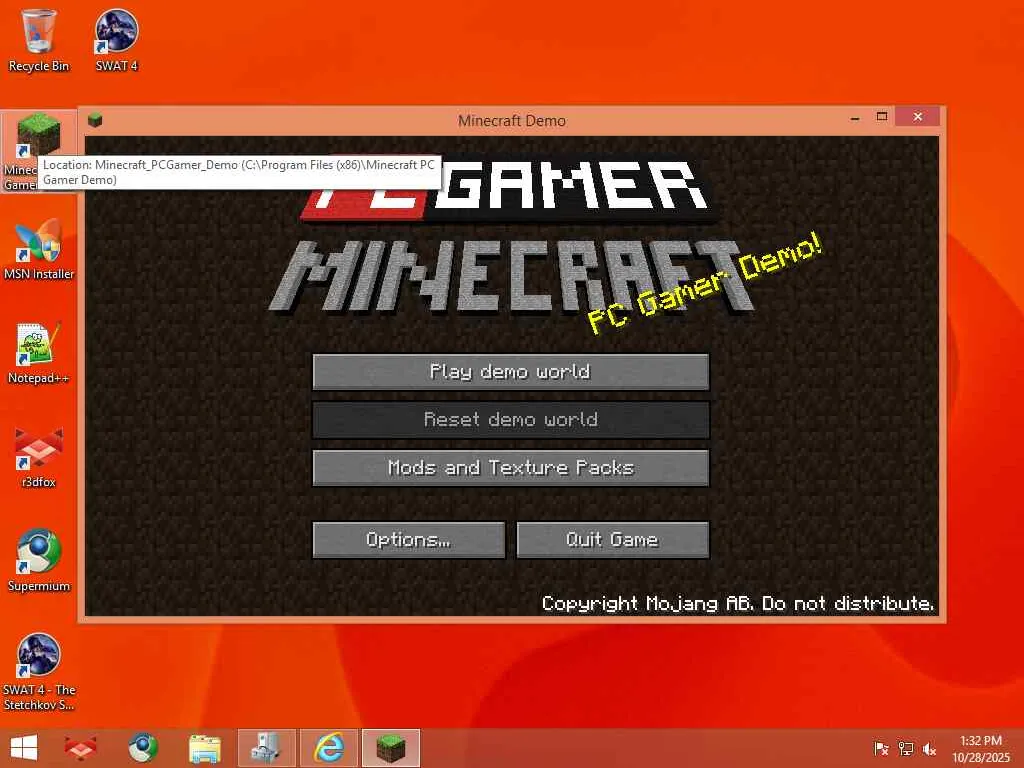
Task: Launch the Notepad++ desktop shortcut
Action: [x=39, y=353]
